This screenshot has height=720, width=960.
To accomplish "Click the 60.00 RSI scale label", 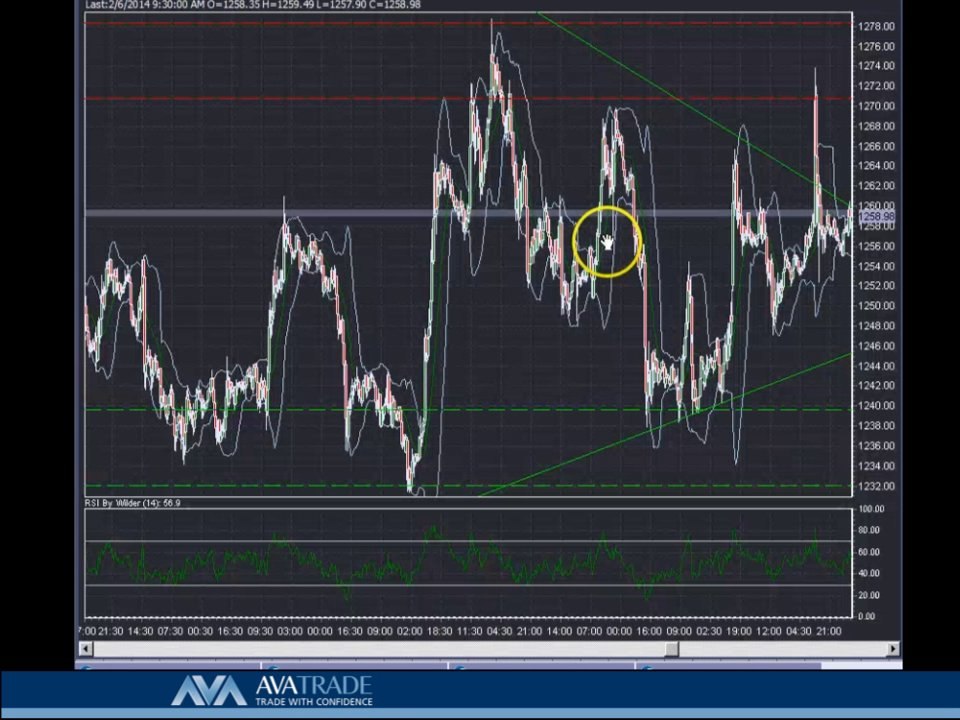I will pos(871,552).
